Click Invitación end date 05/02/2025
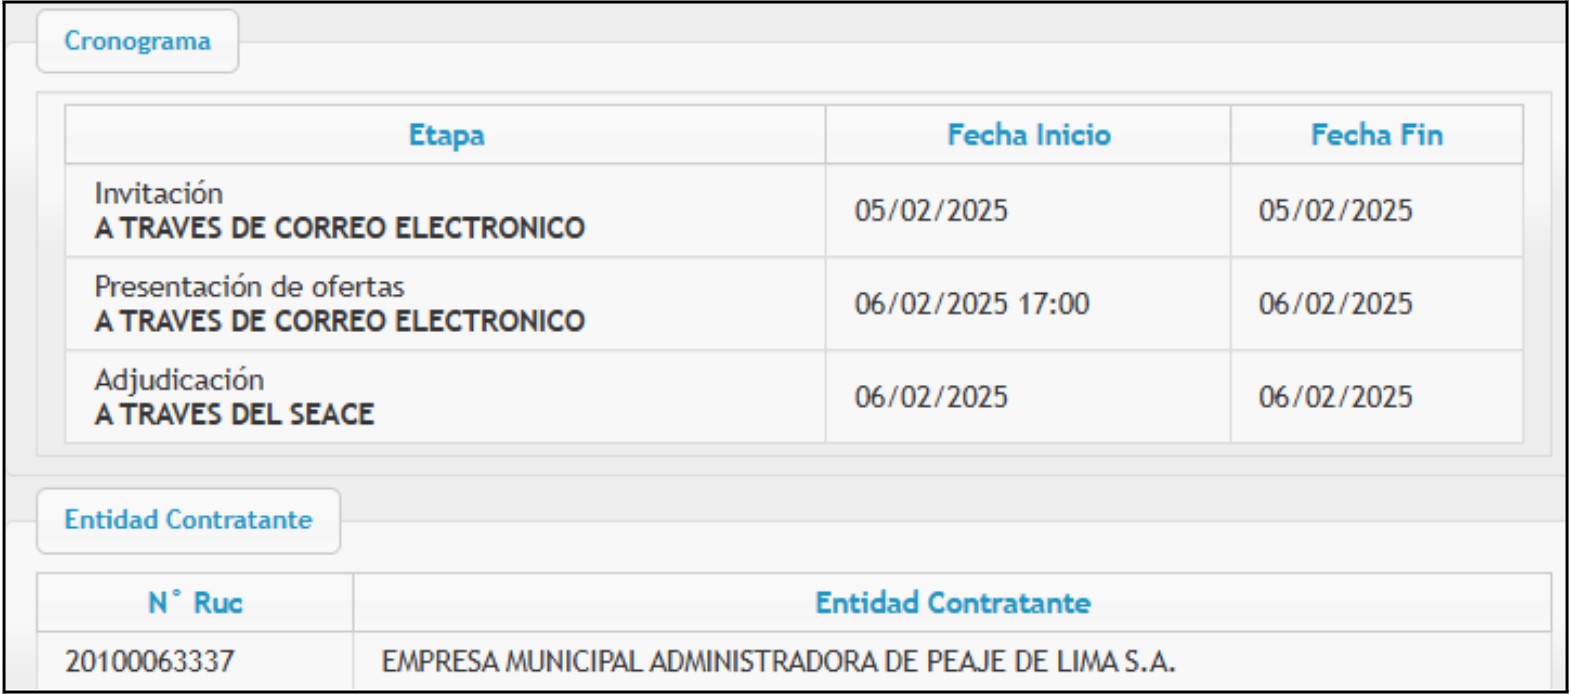The width and height of the screenshot is (1571, 694). coord(1335,211)
